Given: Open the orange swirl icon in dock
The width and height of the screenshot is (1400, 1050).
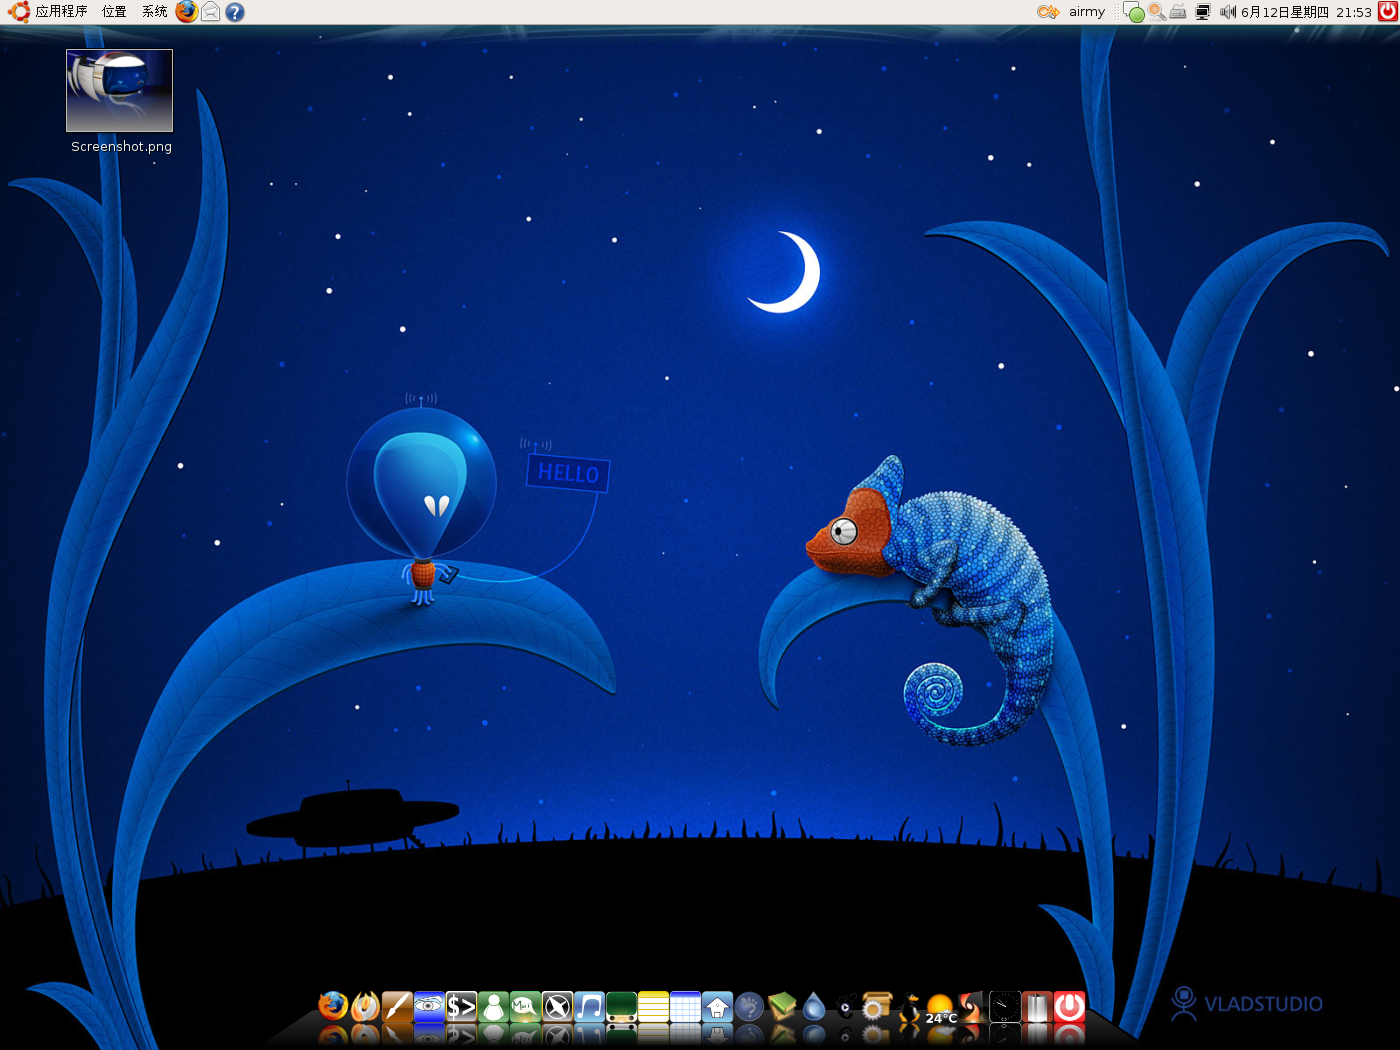Looking at the screenshot, I should pos(972,1006).
